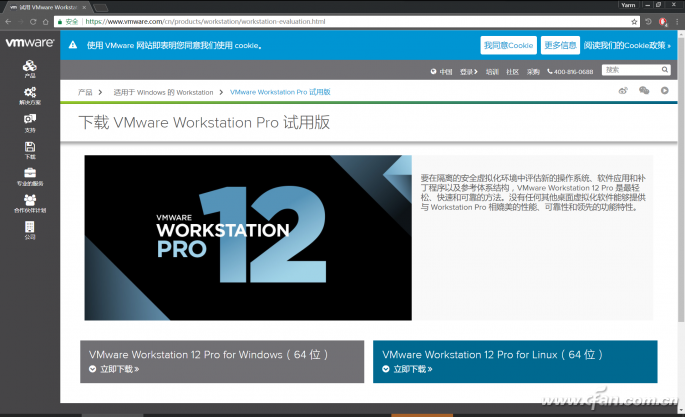Expand the 登录 login menu
This screenshot has height=417, width=685.
(469, 72)
